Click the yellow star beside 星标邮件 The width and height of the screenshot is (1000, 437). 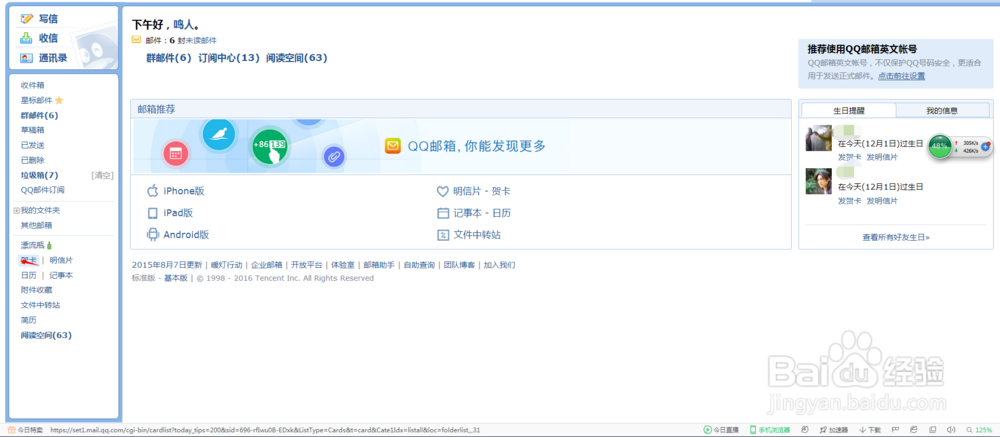click(59, 100)
